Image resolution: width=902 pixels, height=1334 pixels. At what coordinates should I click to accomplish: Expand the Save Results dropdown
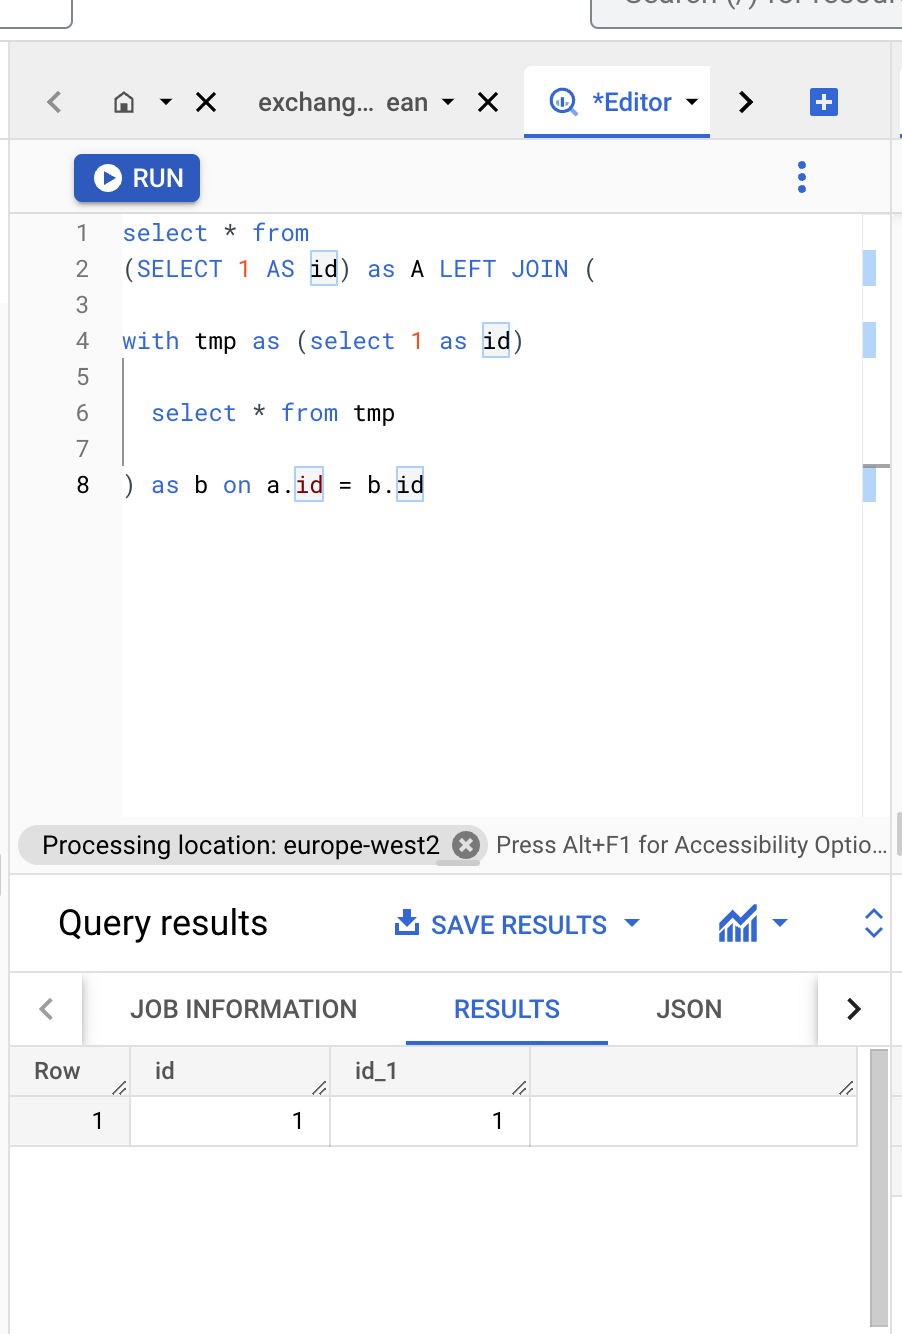632,924
